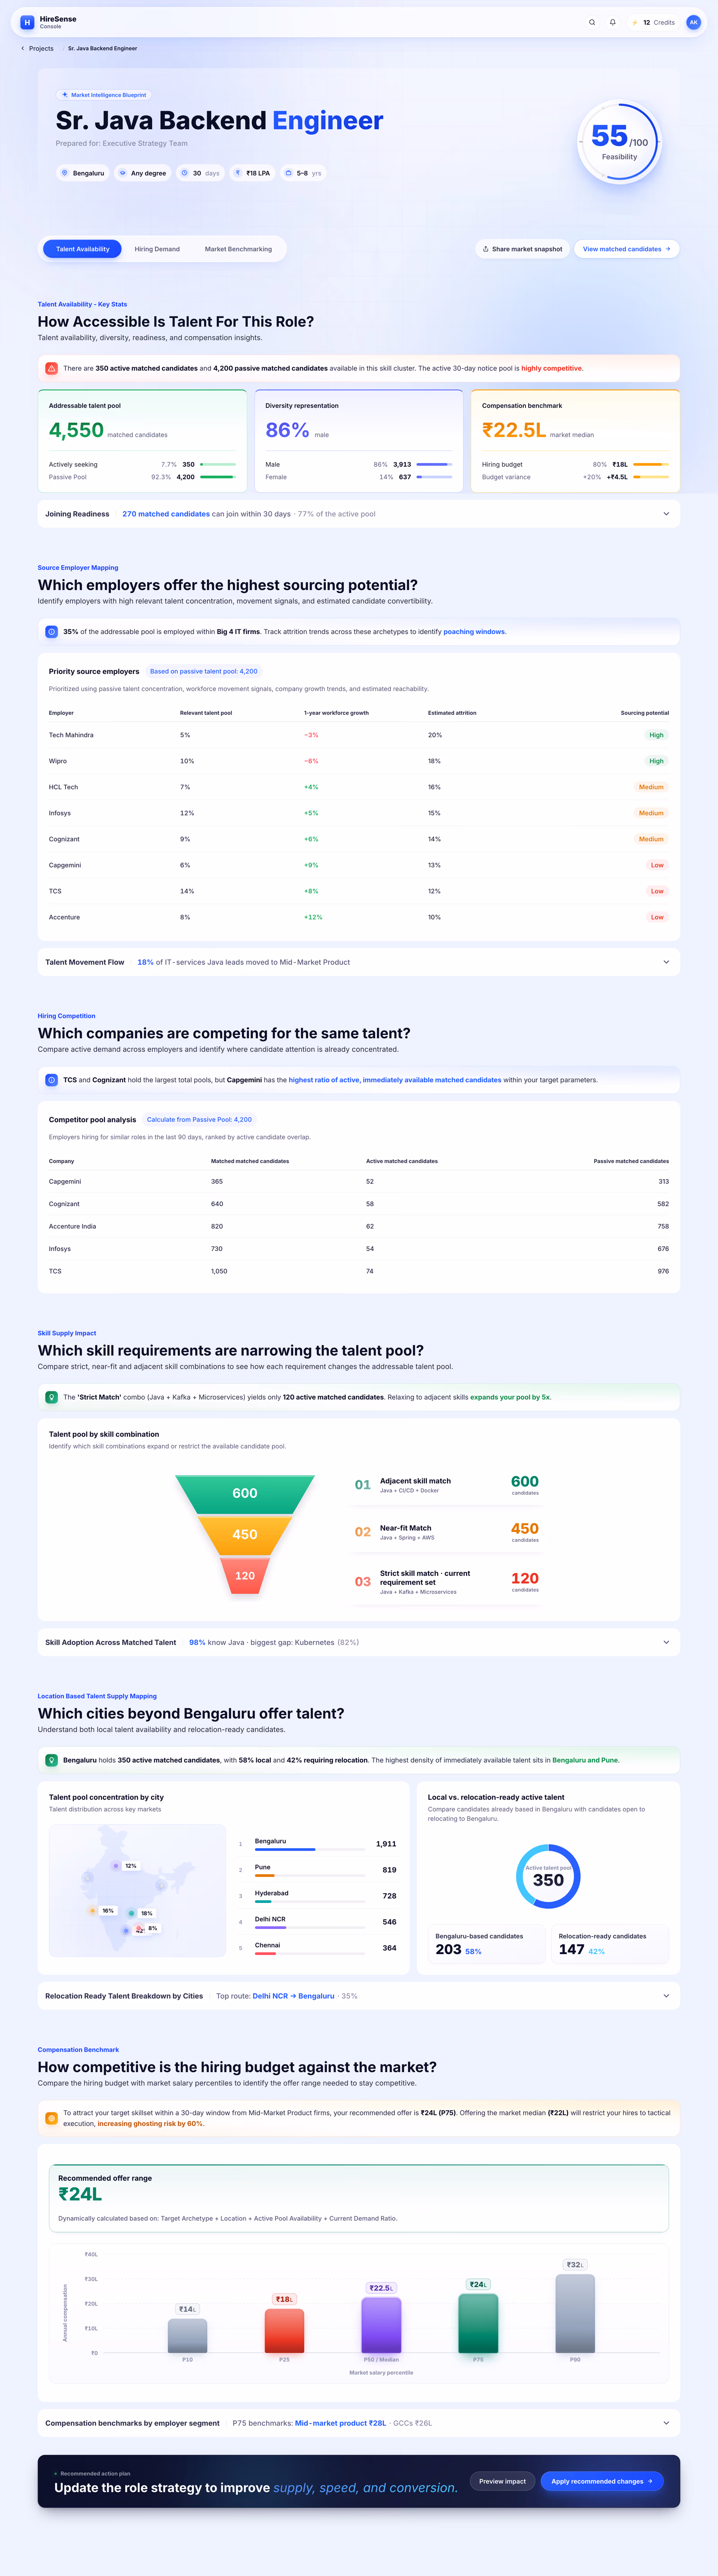Click the back chevron beside Projects
The image size is (718, 2576).
[23, 48]
